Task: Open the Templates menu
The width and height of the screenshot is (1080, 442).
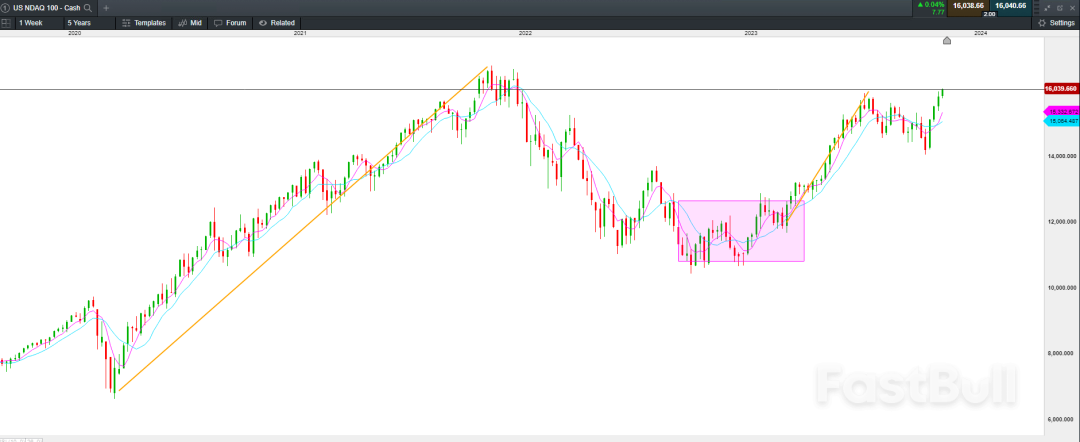Action: point(143,22)
